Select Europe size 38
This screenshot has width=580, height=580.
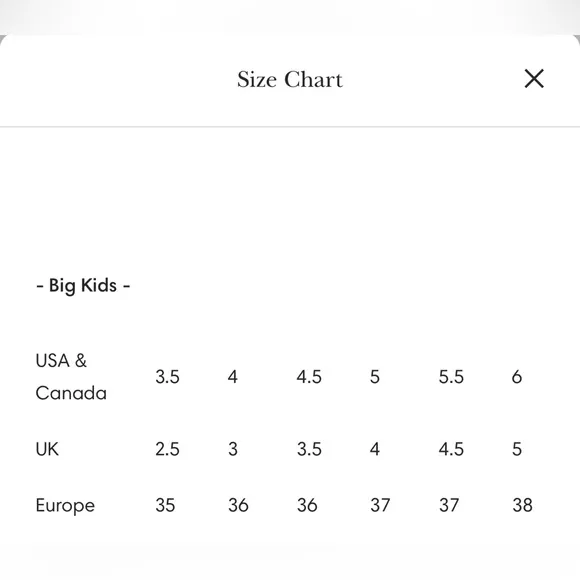pos(522,505)
